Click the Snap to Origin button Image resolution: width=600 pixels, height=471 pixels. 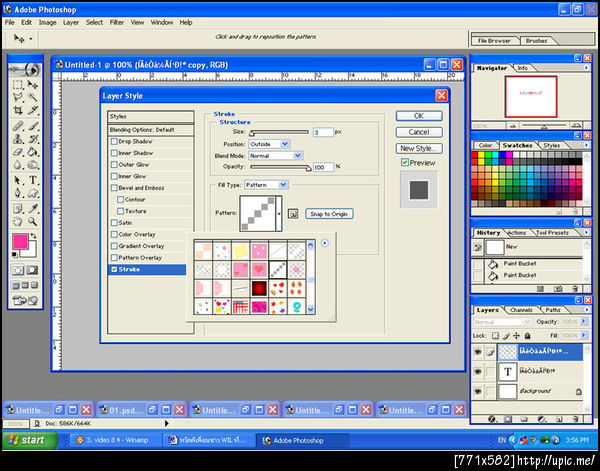coord(329,214)
